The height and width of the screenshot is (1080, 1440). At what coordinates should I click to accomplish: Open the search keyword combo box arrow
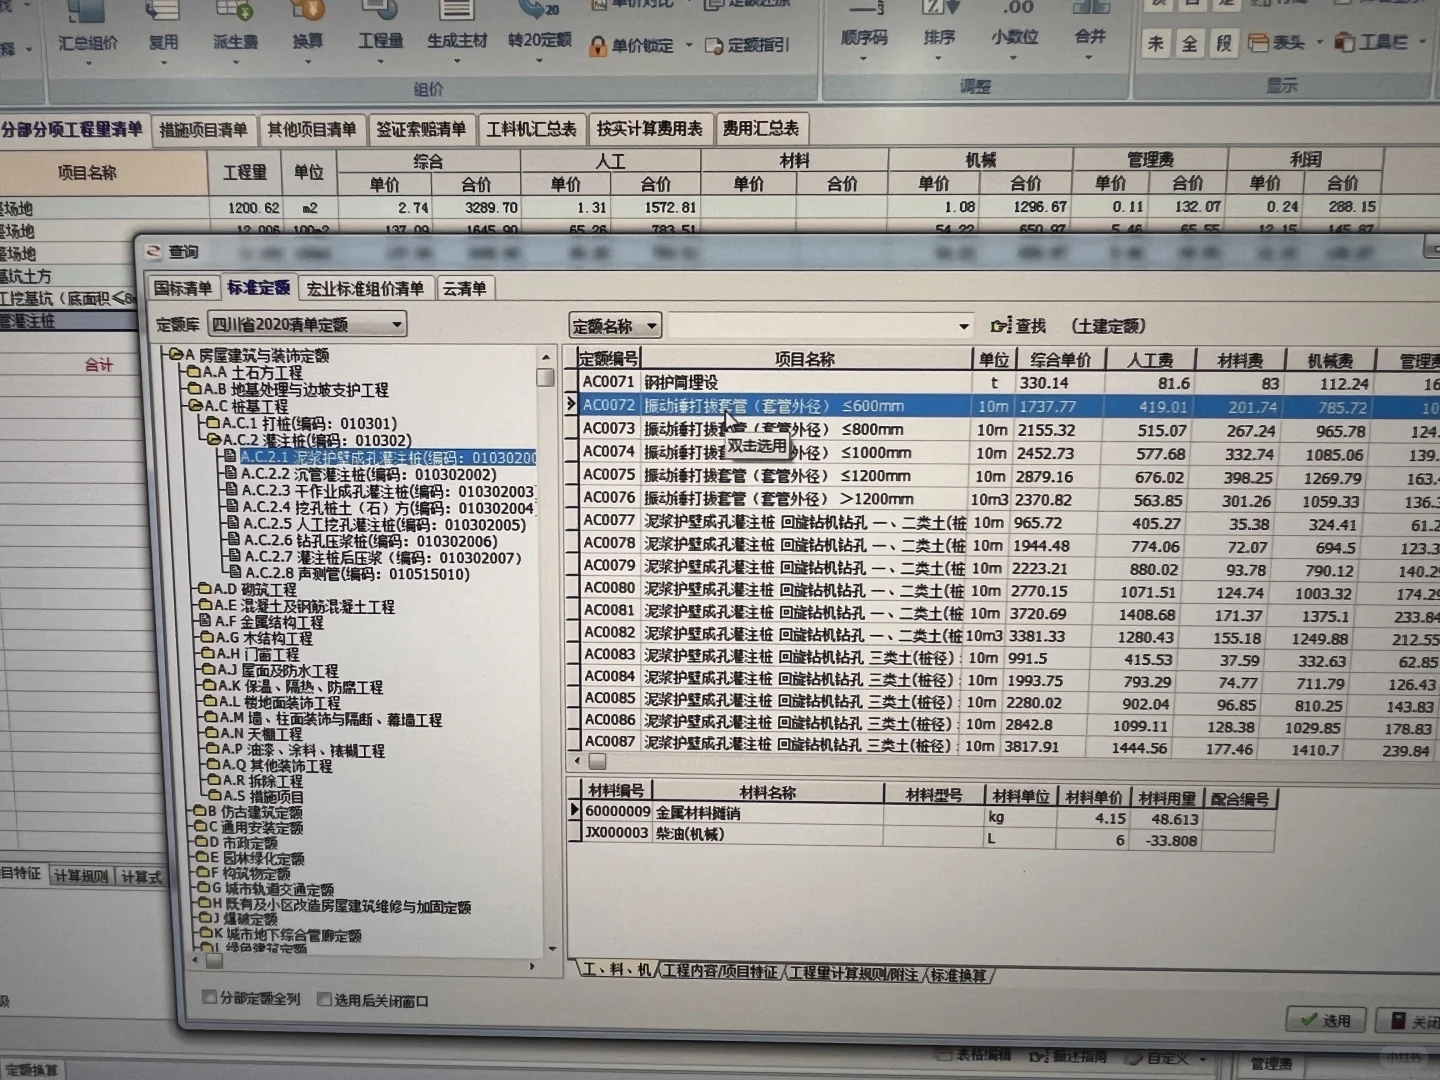click(x=964, y=326)
